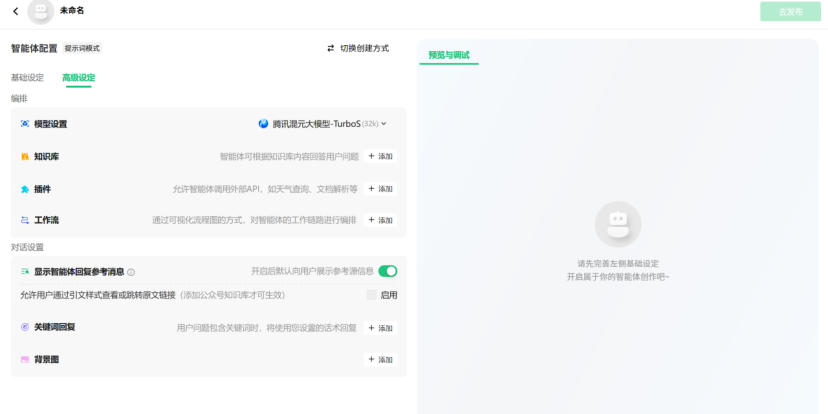The width and height of the screenshot is (828, 414).
Task: Click 切换创建方式 to switch creation mode
Action: pos(357,48)
